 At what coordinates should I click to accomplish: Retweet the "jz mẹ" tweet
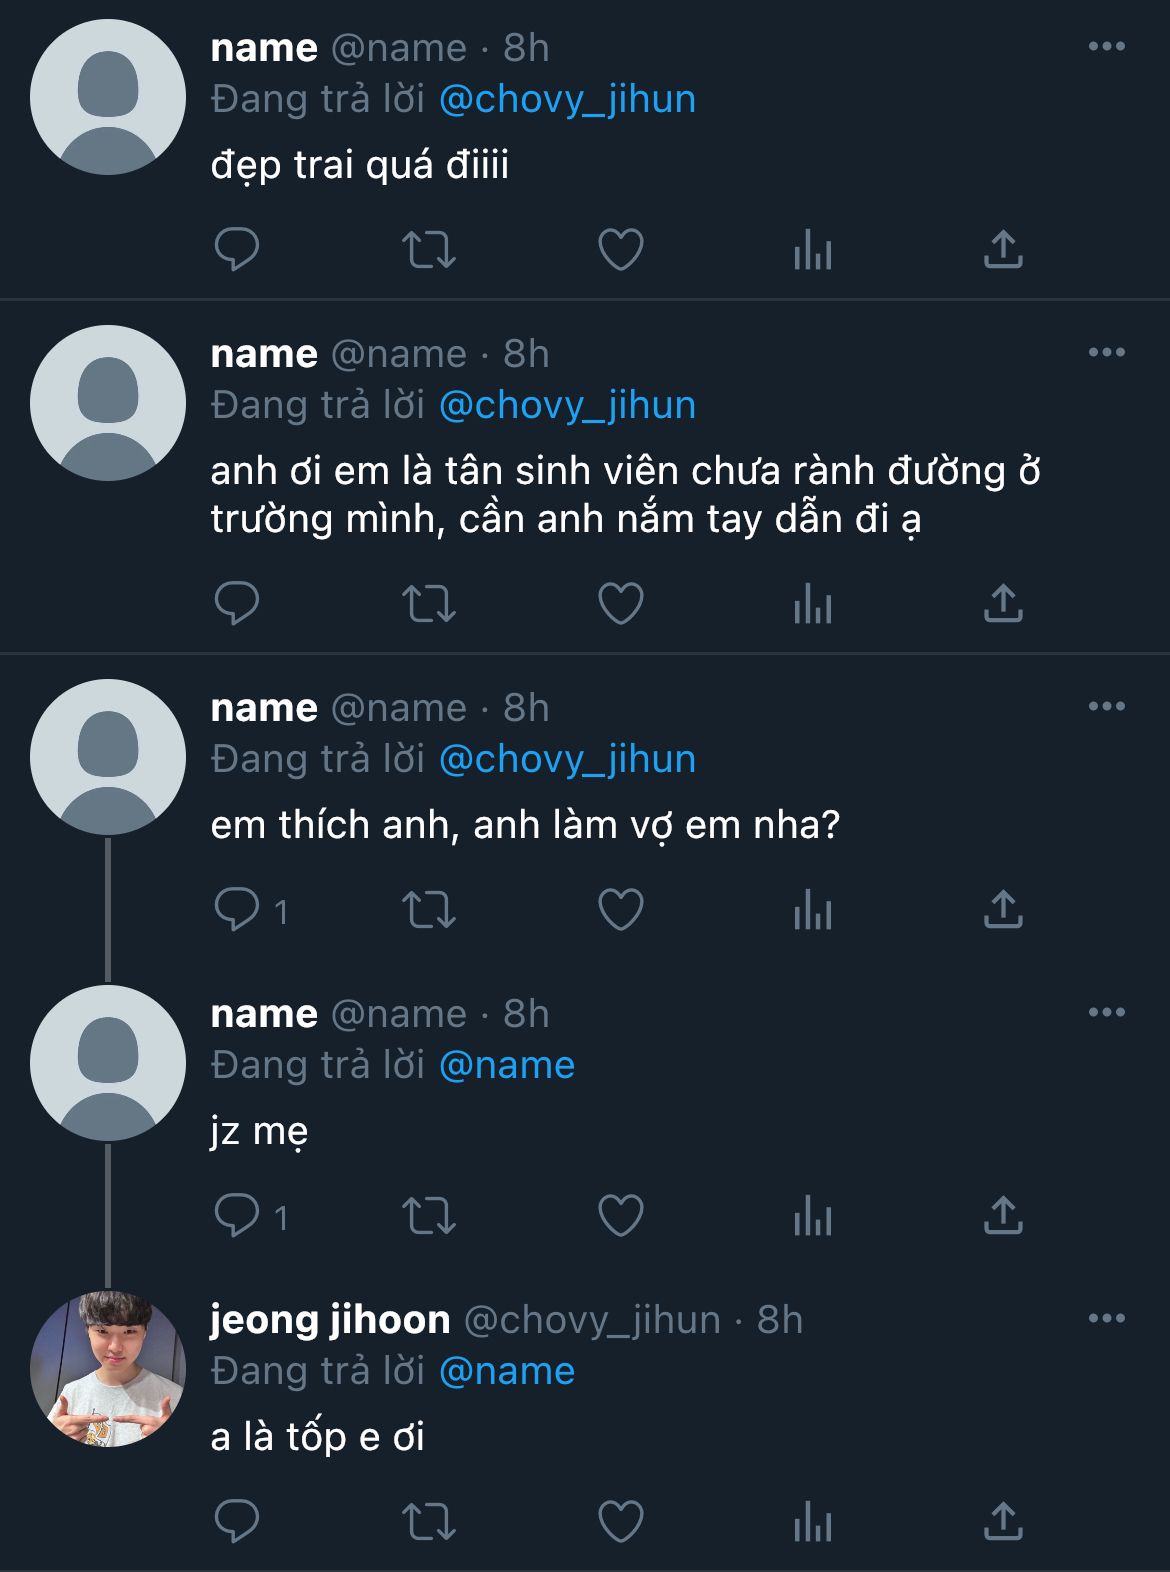[x=429, y=1215]
